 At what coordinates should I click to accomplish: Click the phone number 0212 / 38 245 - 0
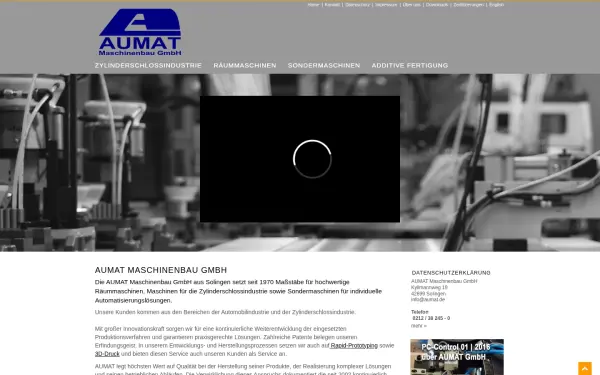click(x=431, y=318)
